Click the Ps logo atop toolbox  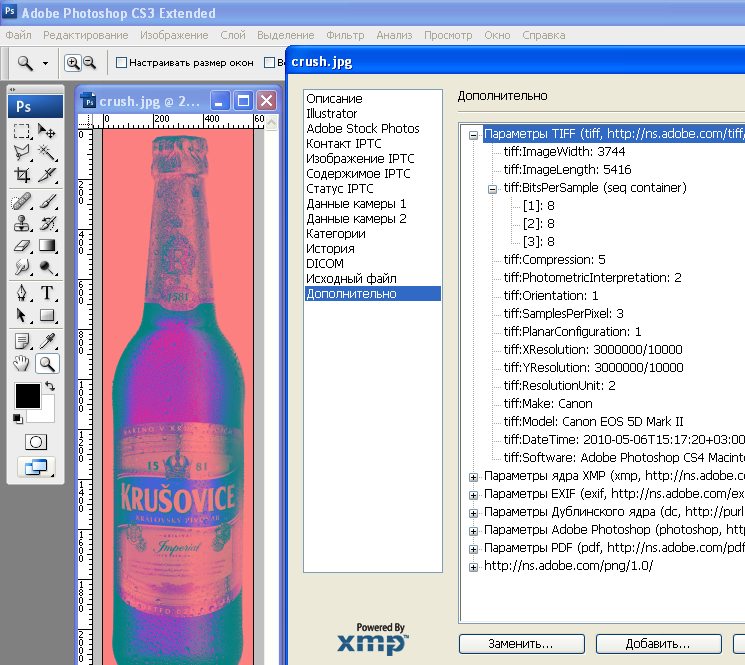35,106
